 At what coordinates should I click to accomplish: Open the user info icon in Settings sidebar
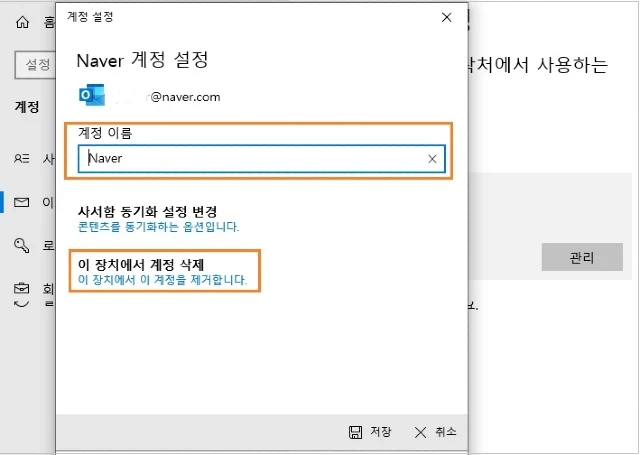pyautogui.click(x=22, y=158)
